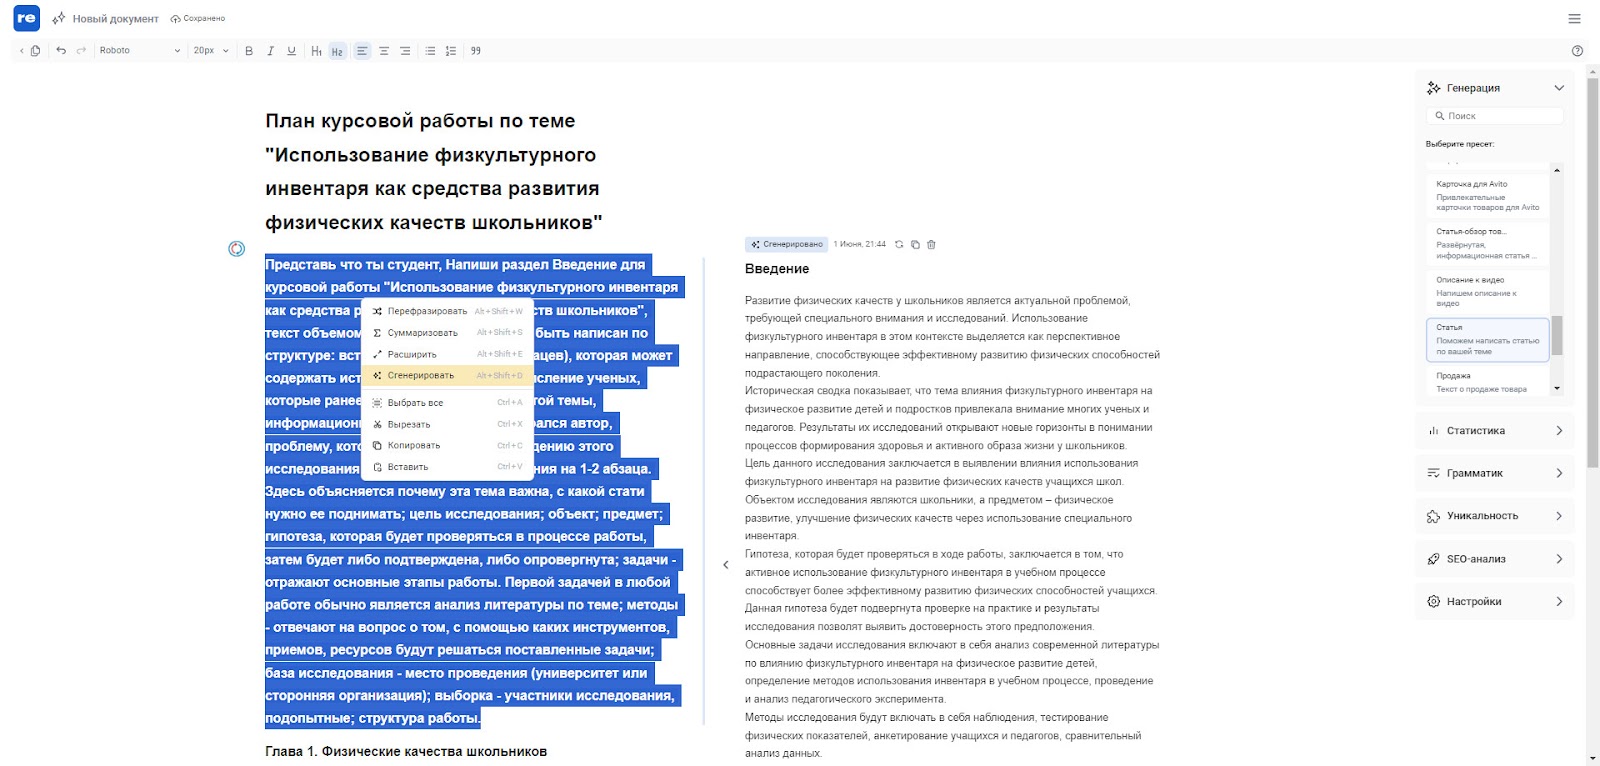Screen dimensions: 1600x766
Task: Click the circular AI assistant icon beside the selection
Action: pyautogui.click(x=237, y=249)
